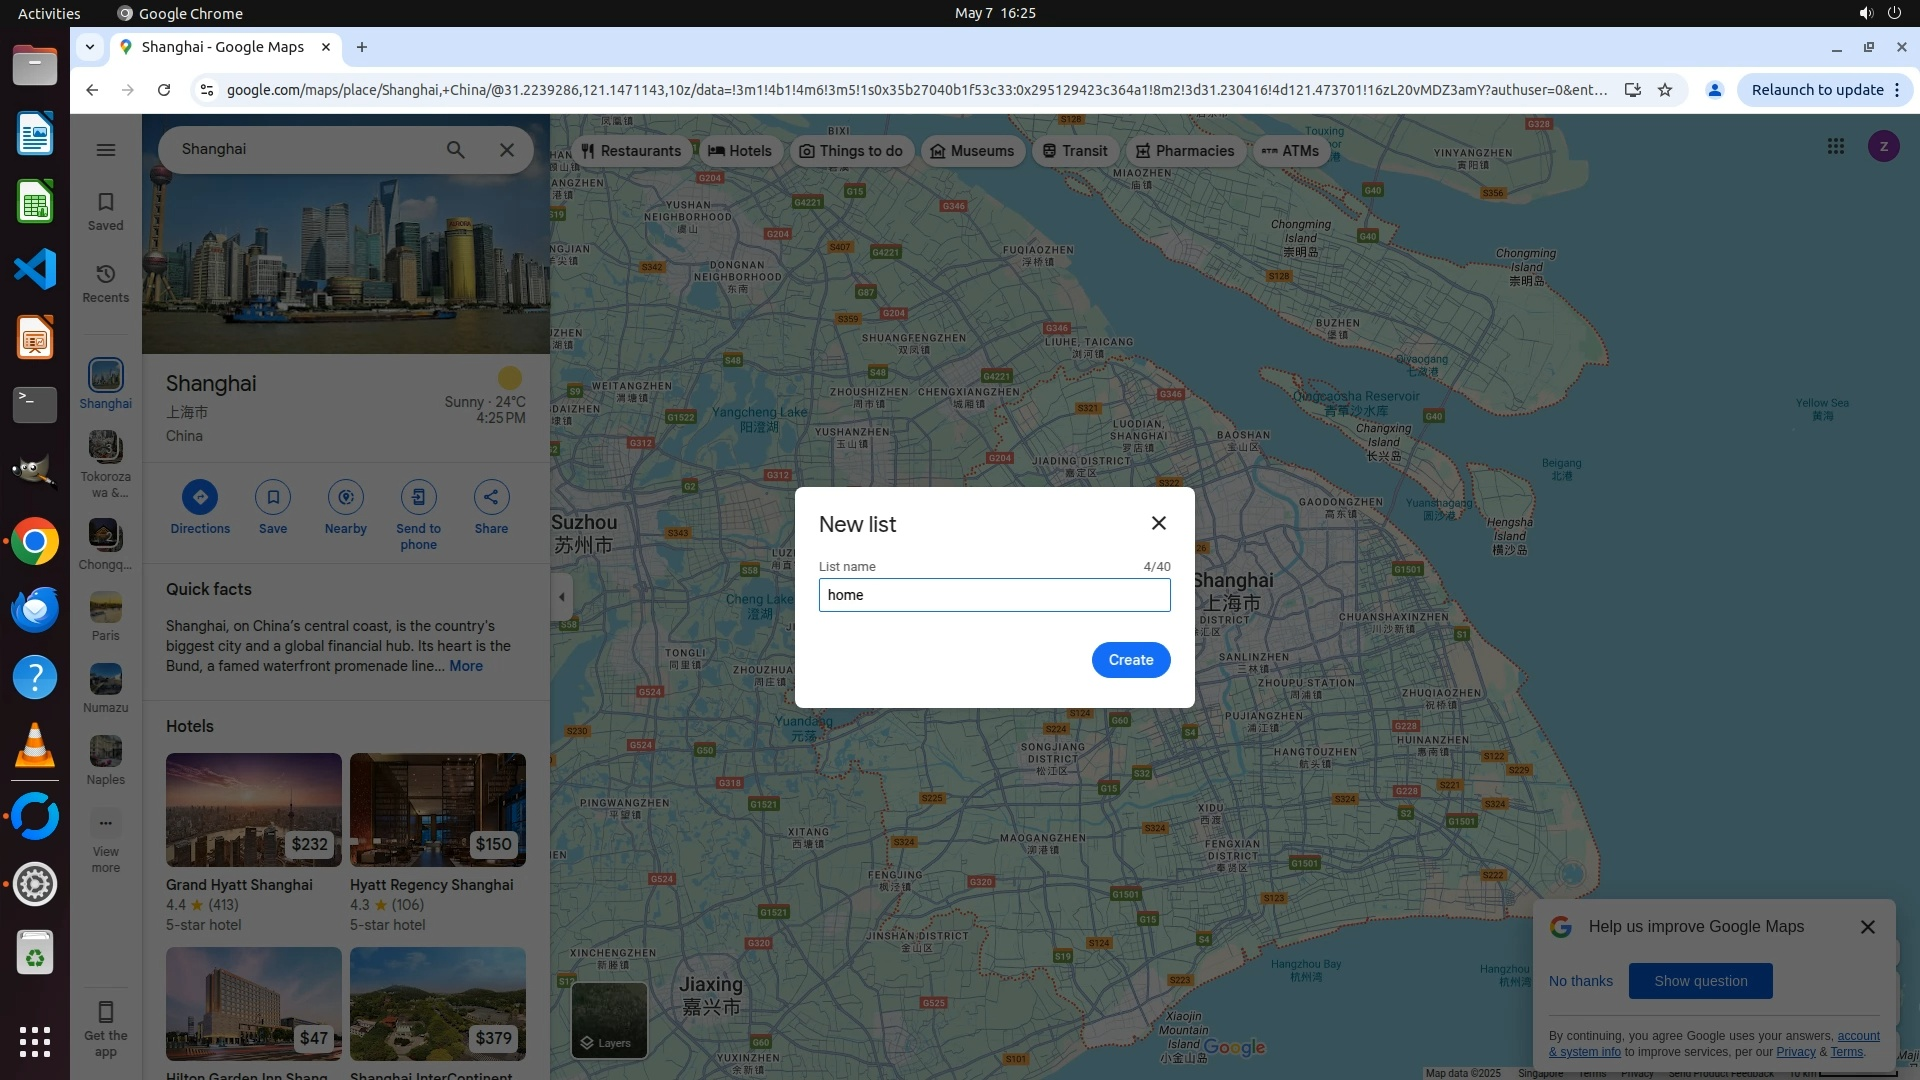The image size is (1920, 1080).
Task: Select the Hotels category chip
Action: (740, 151)
